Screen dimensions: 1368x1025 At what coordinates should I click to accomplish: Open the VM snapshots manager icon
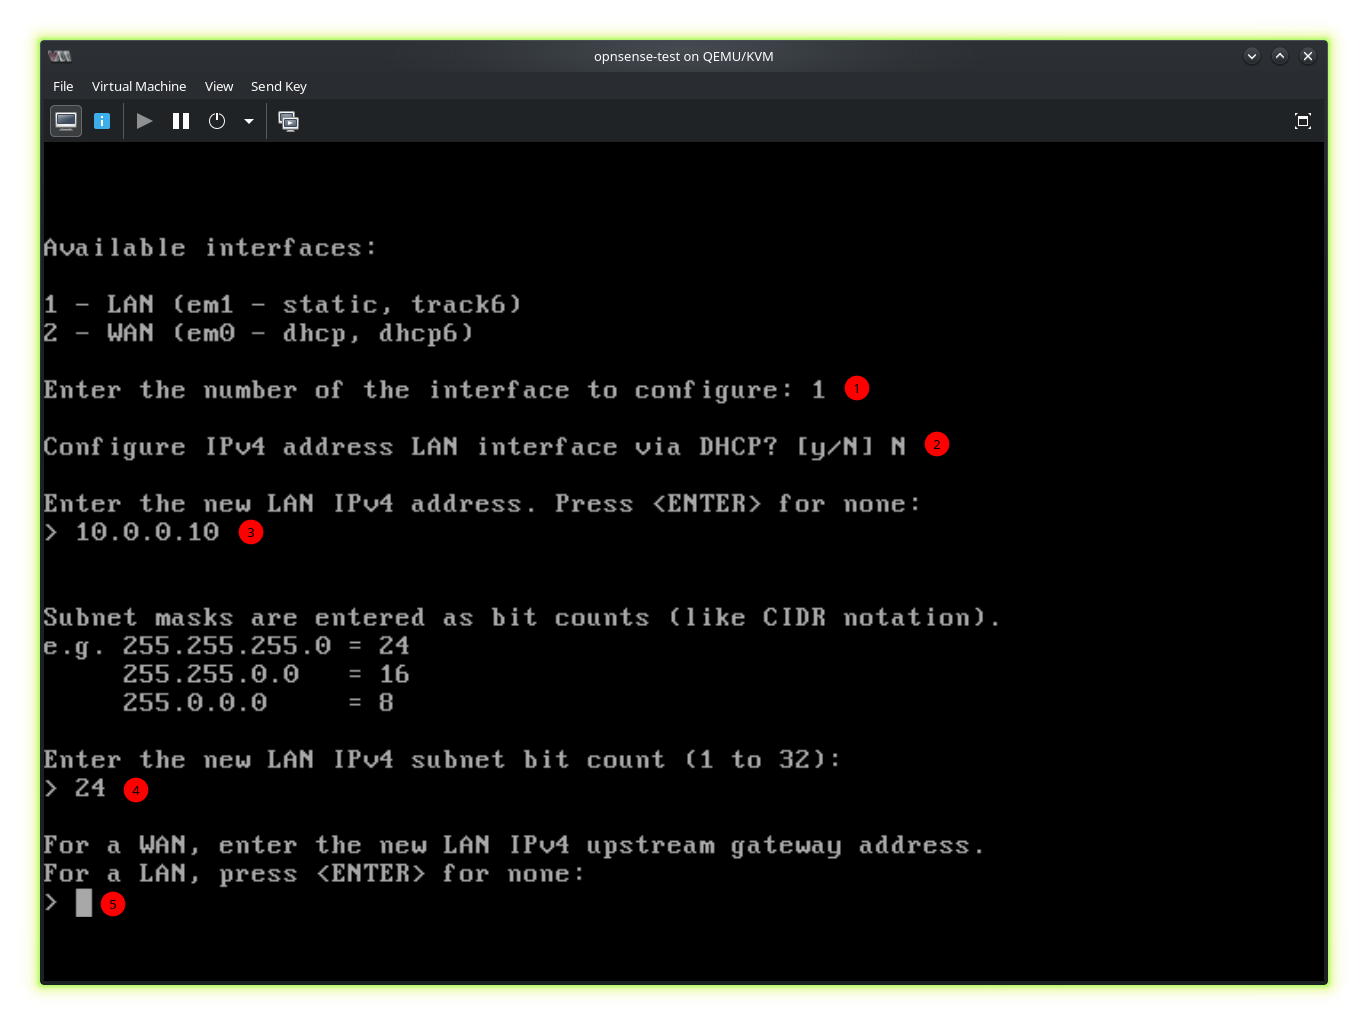pos(289,121)
